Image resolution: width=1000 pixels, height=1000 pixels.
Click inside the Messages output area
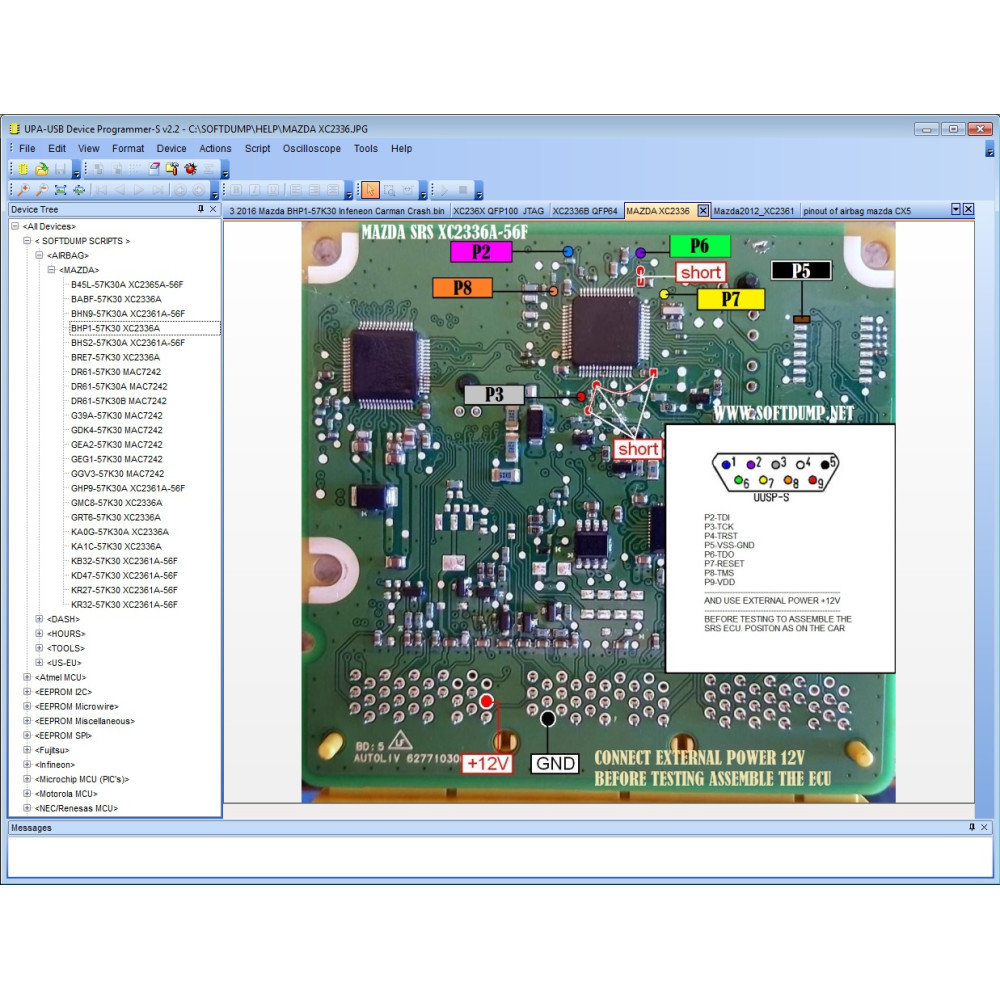point(499,857)
